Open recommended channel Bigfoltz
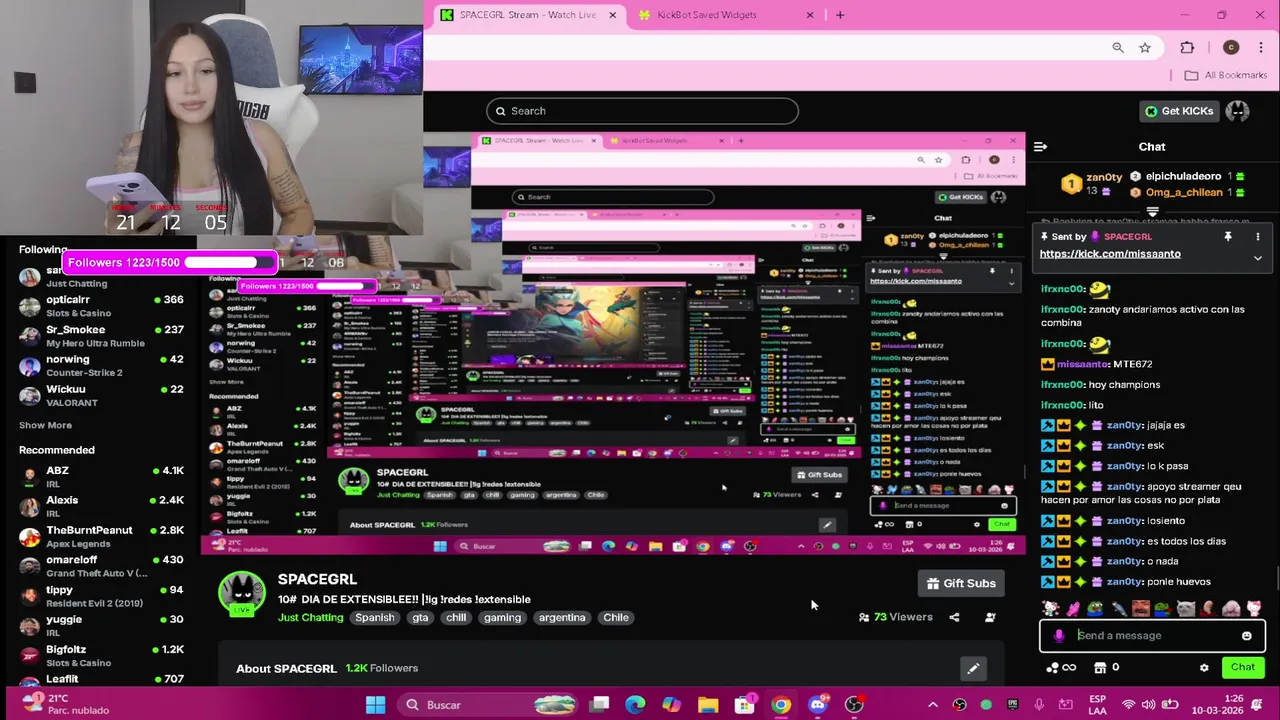Viewport: 1280px width, 720px height. pyautogui.click(x=100, y=656)
